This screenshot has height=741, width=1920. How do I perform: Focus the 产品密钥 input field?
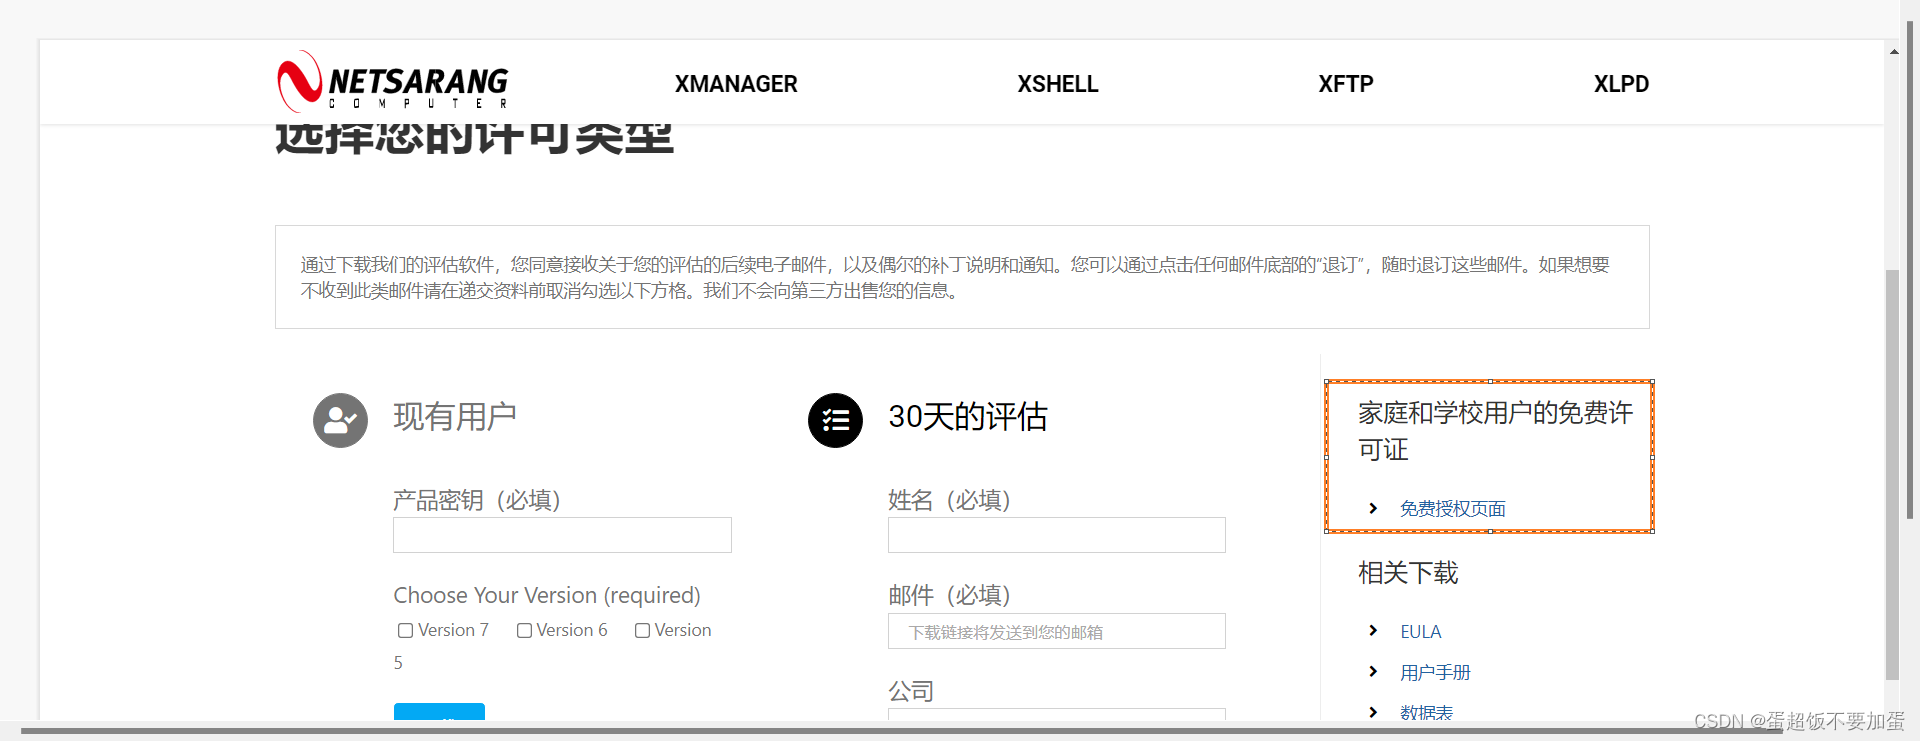coord(562,535)
